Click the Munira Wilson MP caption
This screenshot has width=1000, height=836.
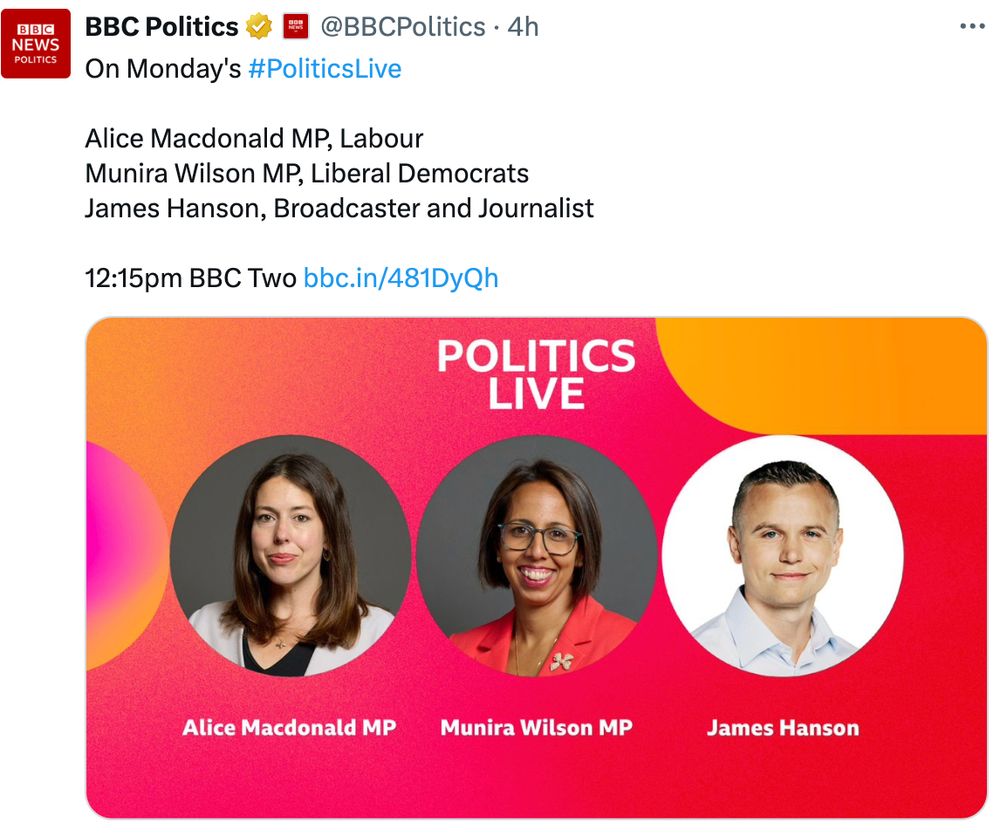[x=536, y=728]
